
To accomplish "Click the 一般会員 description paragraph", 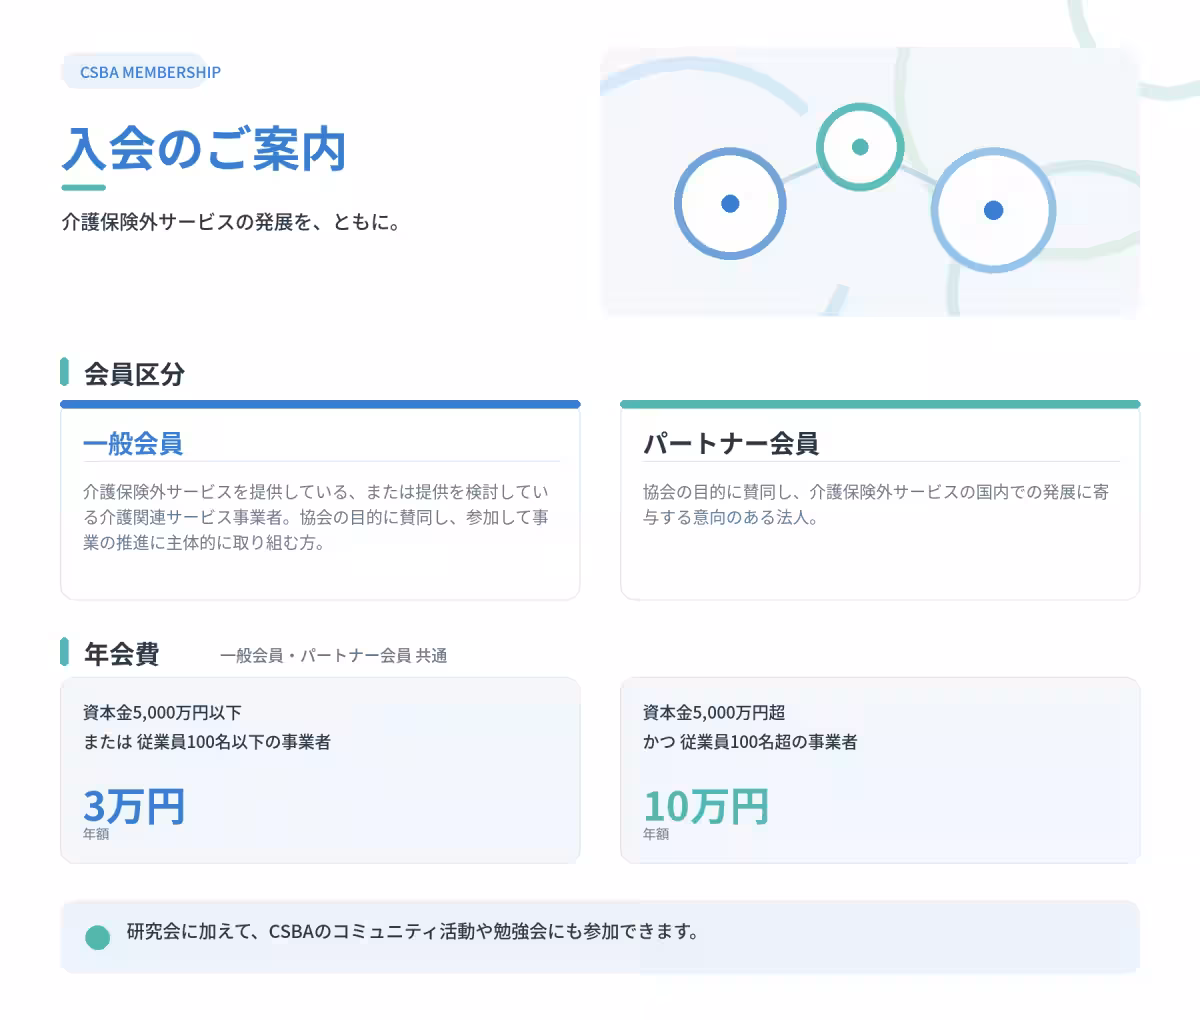I will [316, 517].
